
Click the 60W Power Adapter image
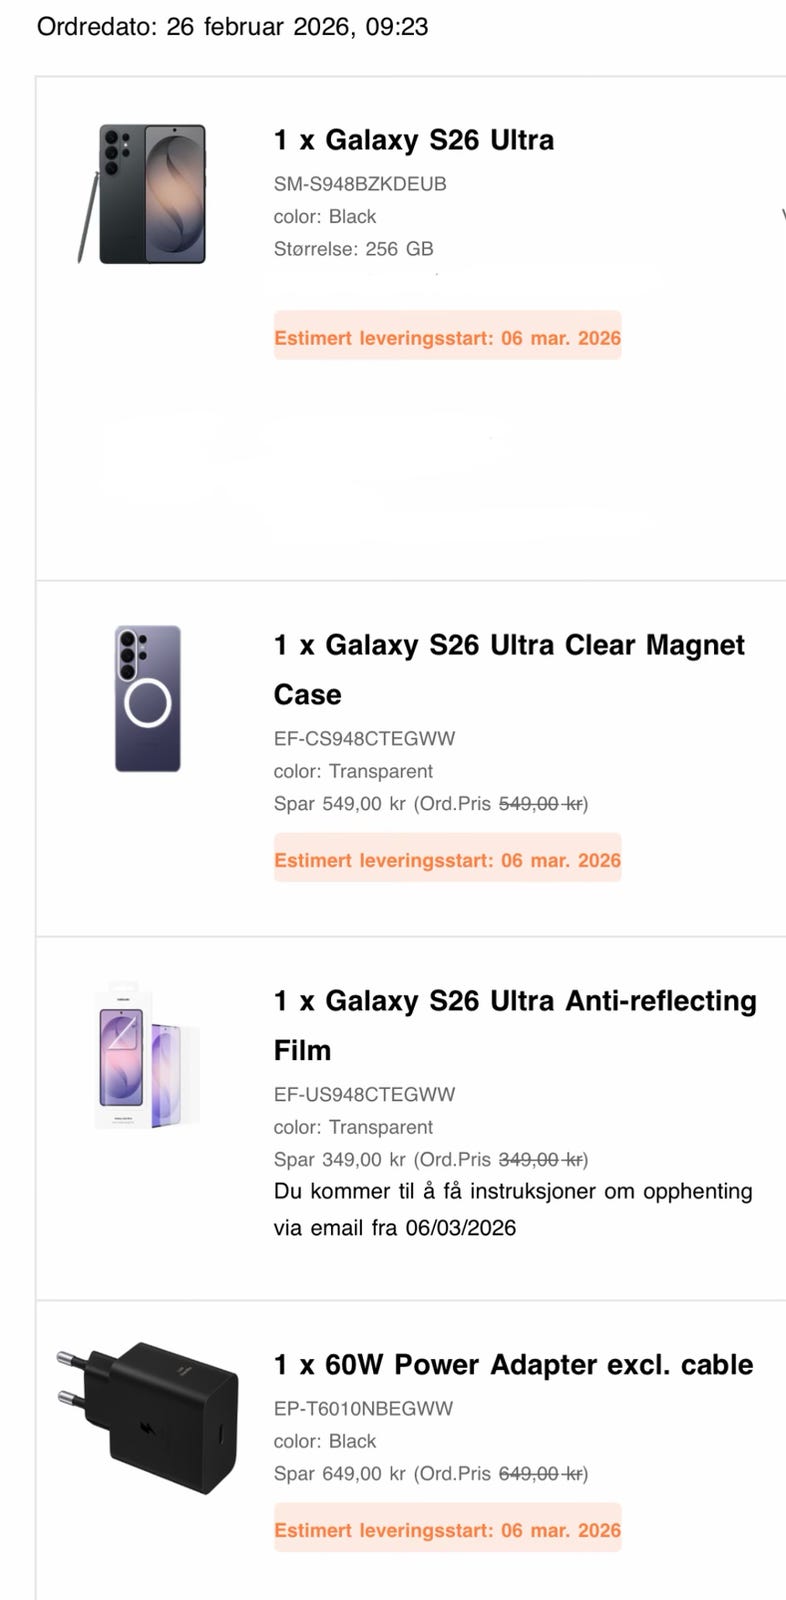(148, 1418)
